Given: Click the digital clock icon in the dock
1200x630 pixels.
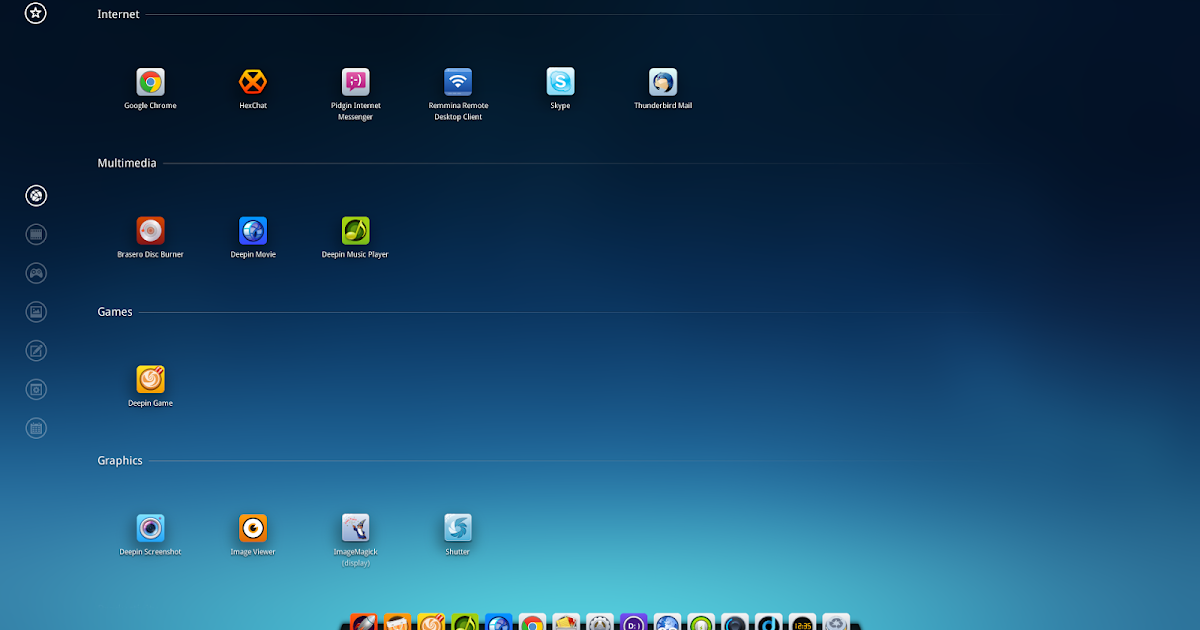Looking at the screenshot, I should click(x=802, y=622).
